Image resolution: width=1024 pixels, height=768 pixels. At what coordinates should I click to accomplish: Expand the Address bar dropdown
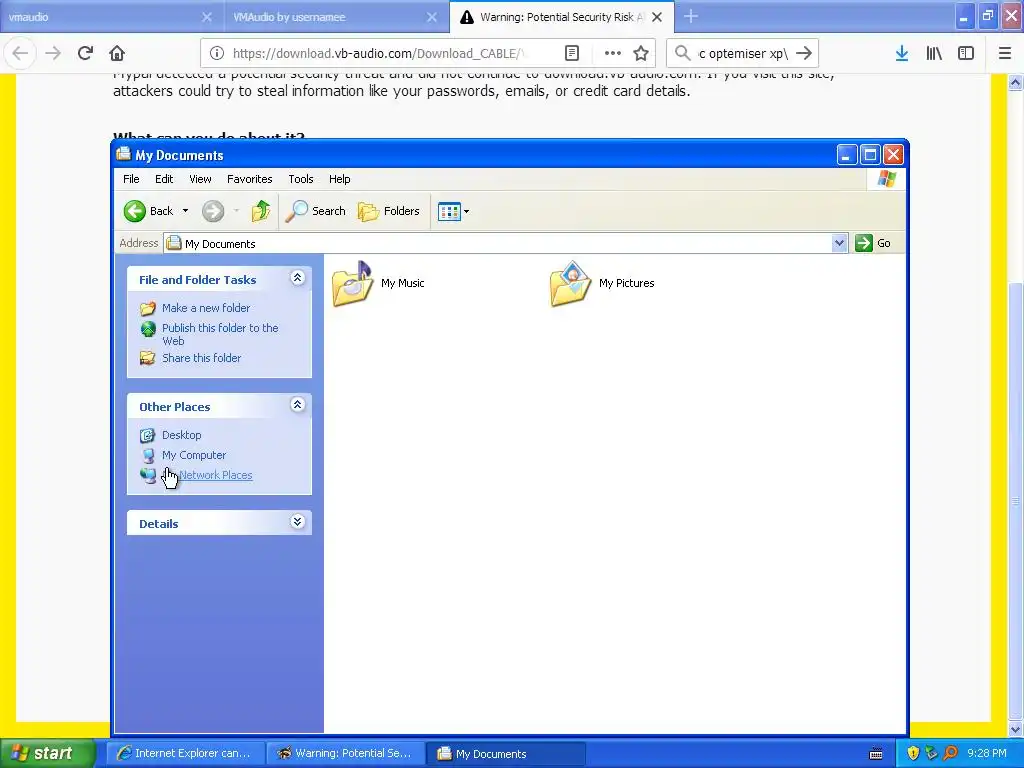pyautogui.click(x=839, y=243)
